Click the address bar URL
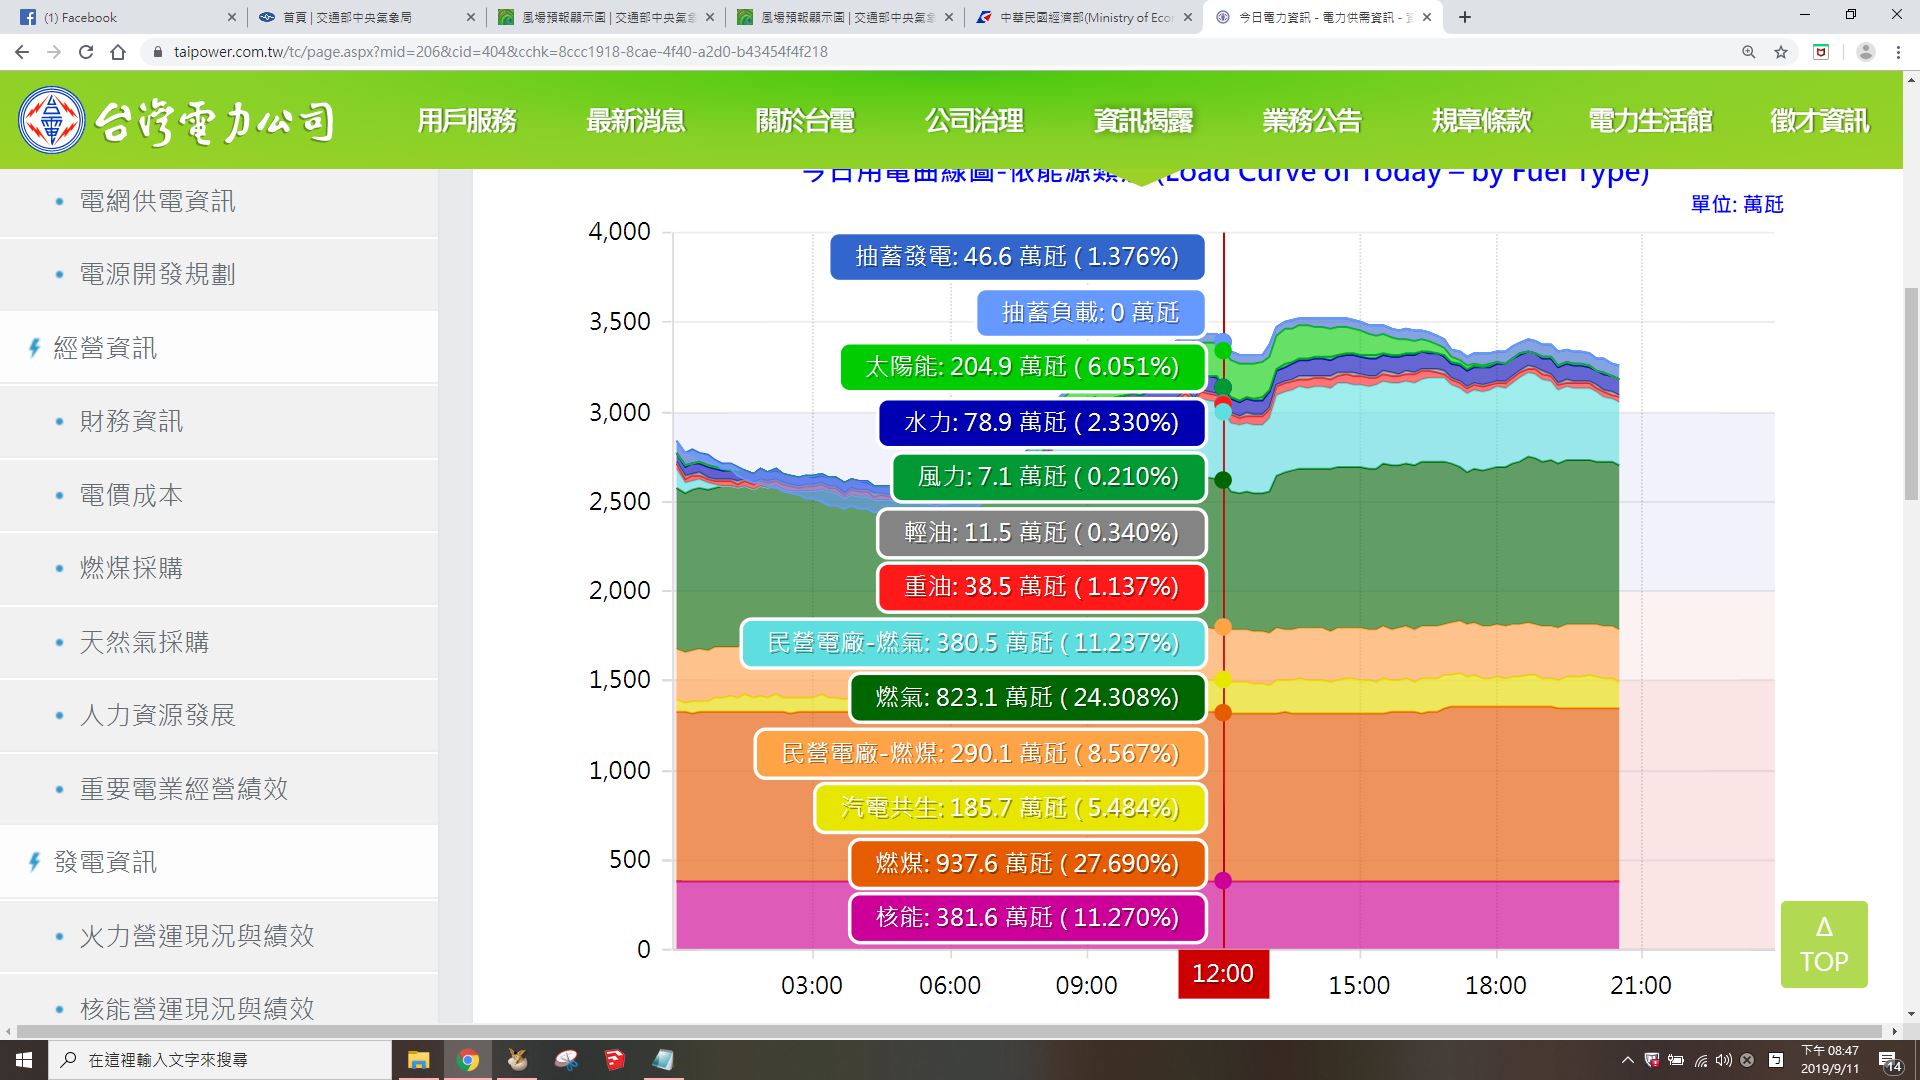This screenshot has width=1920, height=1080. [x=500, y=52]
